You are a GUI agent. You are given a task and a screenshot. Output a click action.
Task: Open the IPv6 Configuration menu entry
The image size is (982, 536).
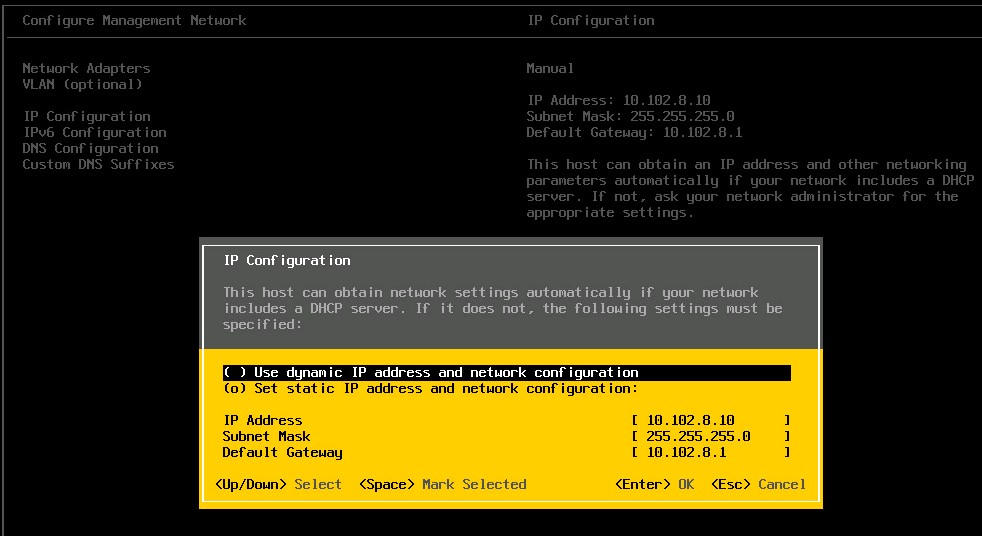point(94,132)
